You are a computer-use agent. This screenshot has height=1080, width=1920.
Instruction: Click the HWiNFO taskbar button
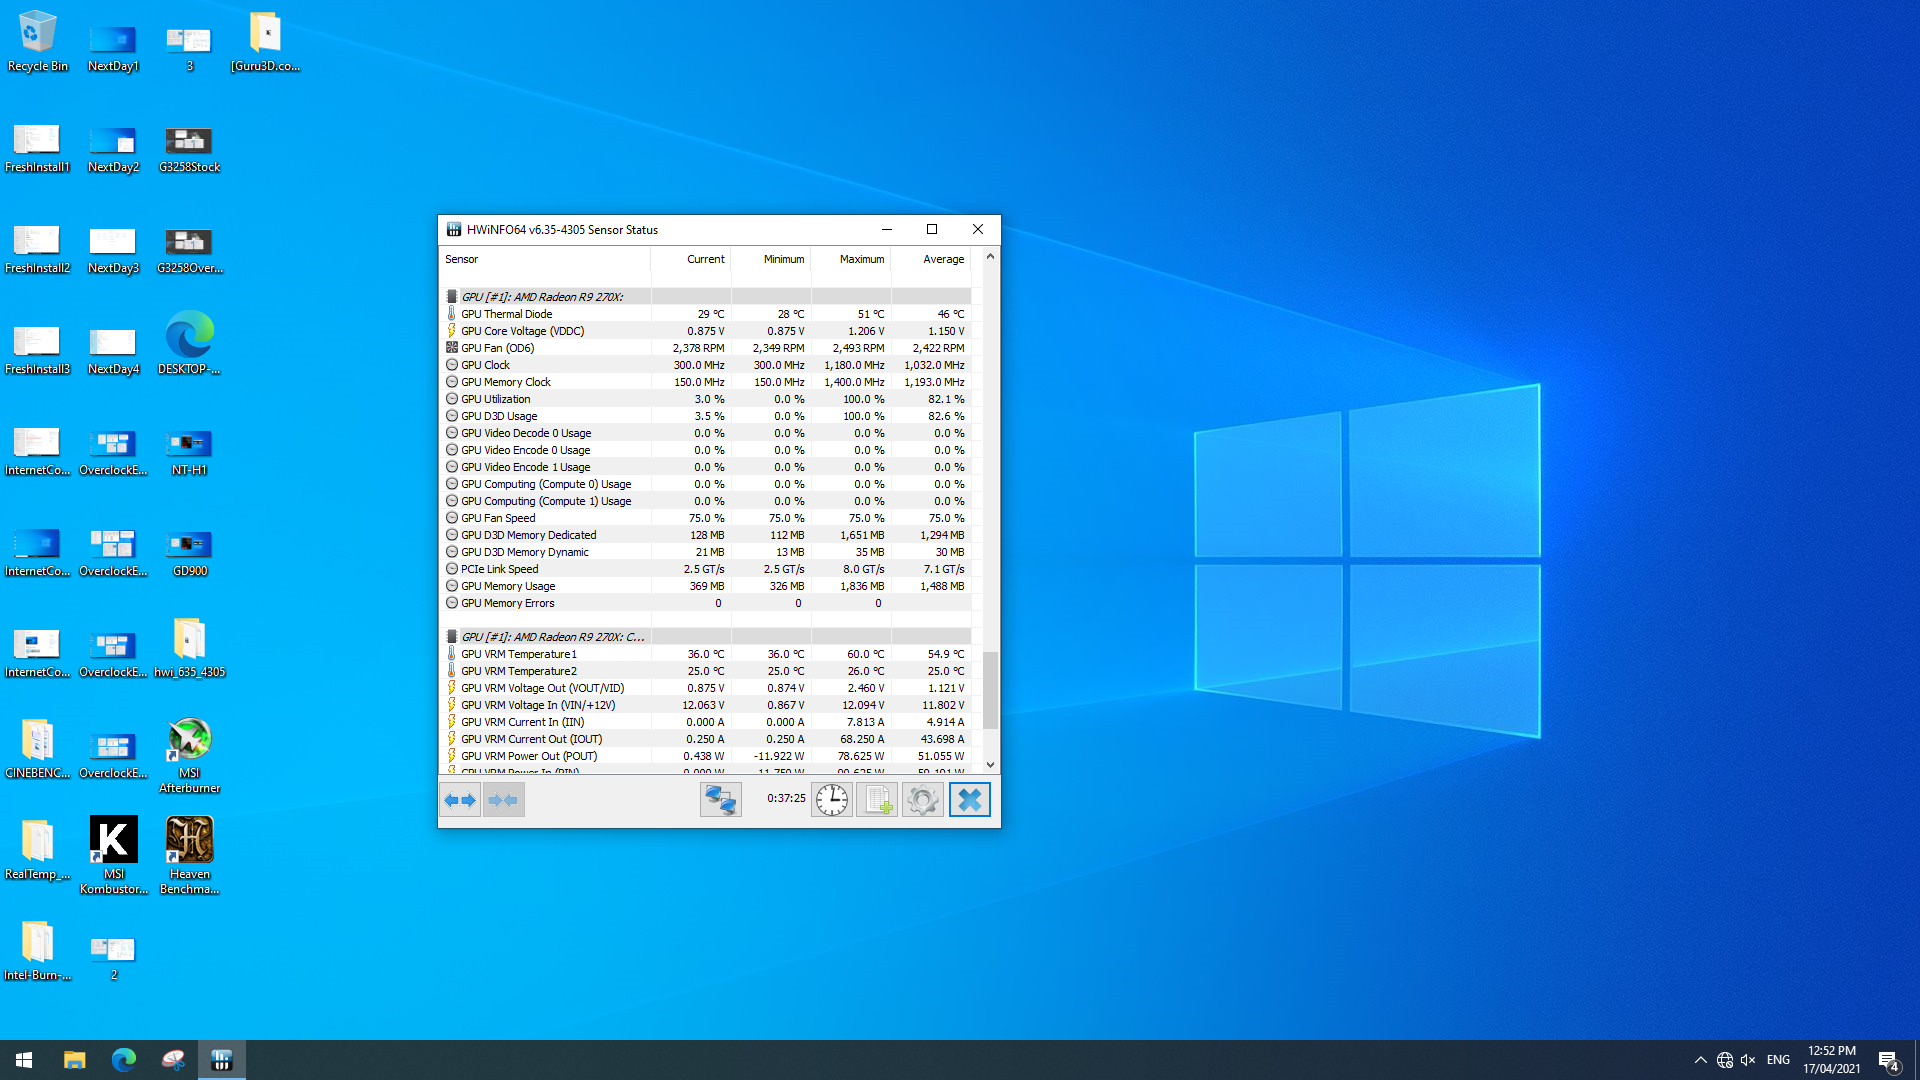tap(222, 1060)
